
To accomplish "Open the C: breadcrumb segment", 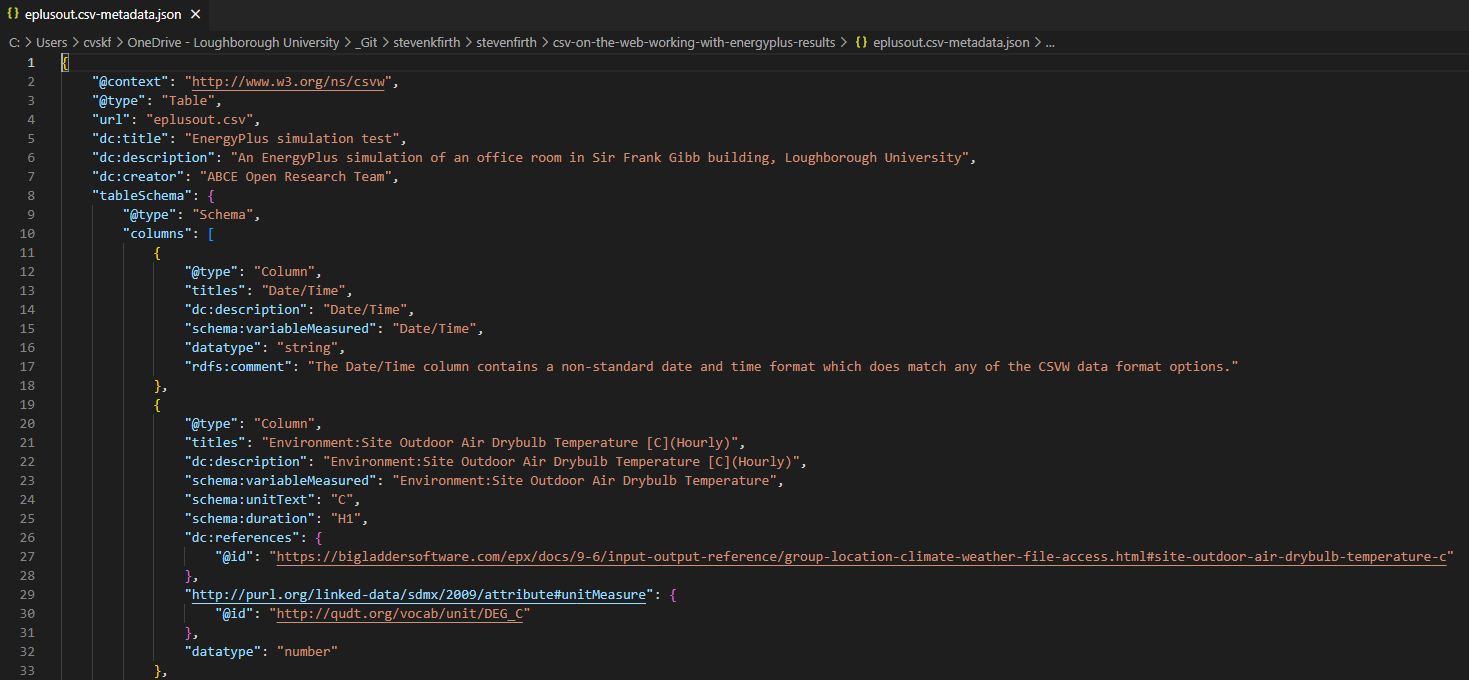I will coord(14,43).
